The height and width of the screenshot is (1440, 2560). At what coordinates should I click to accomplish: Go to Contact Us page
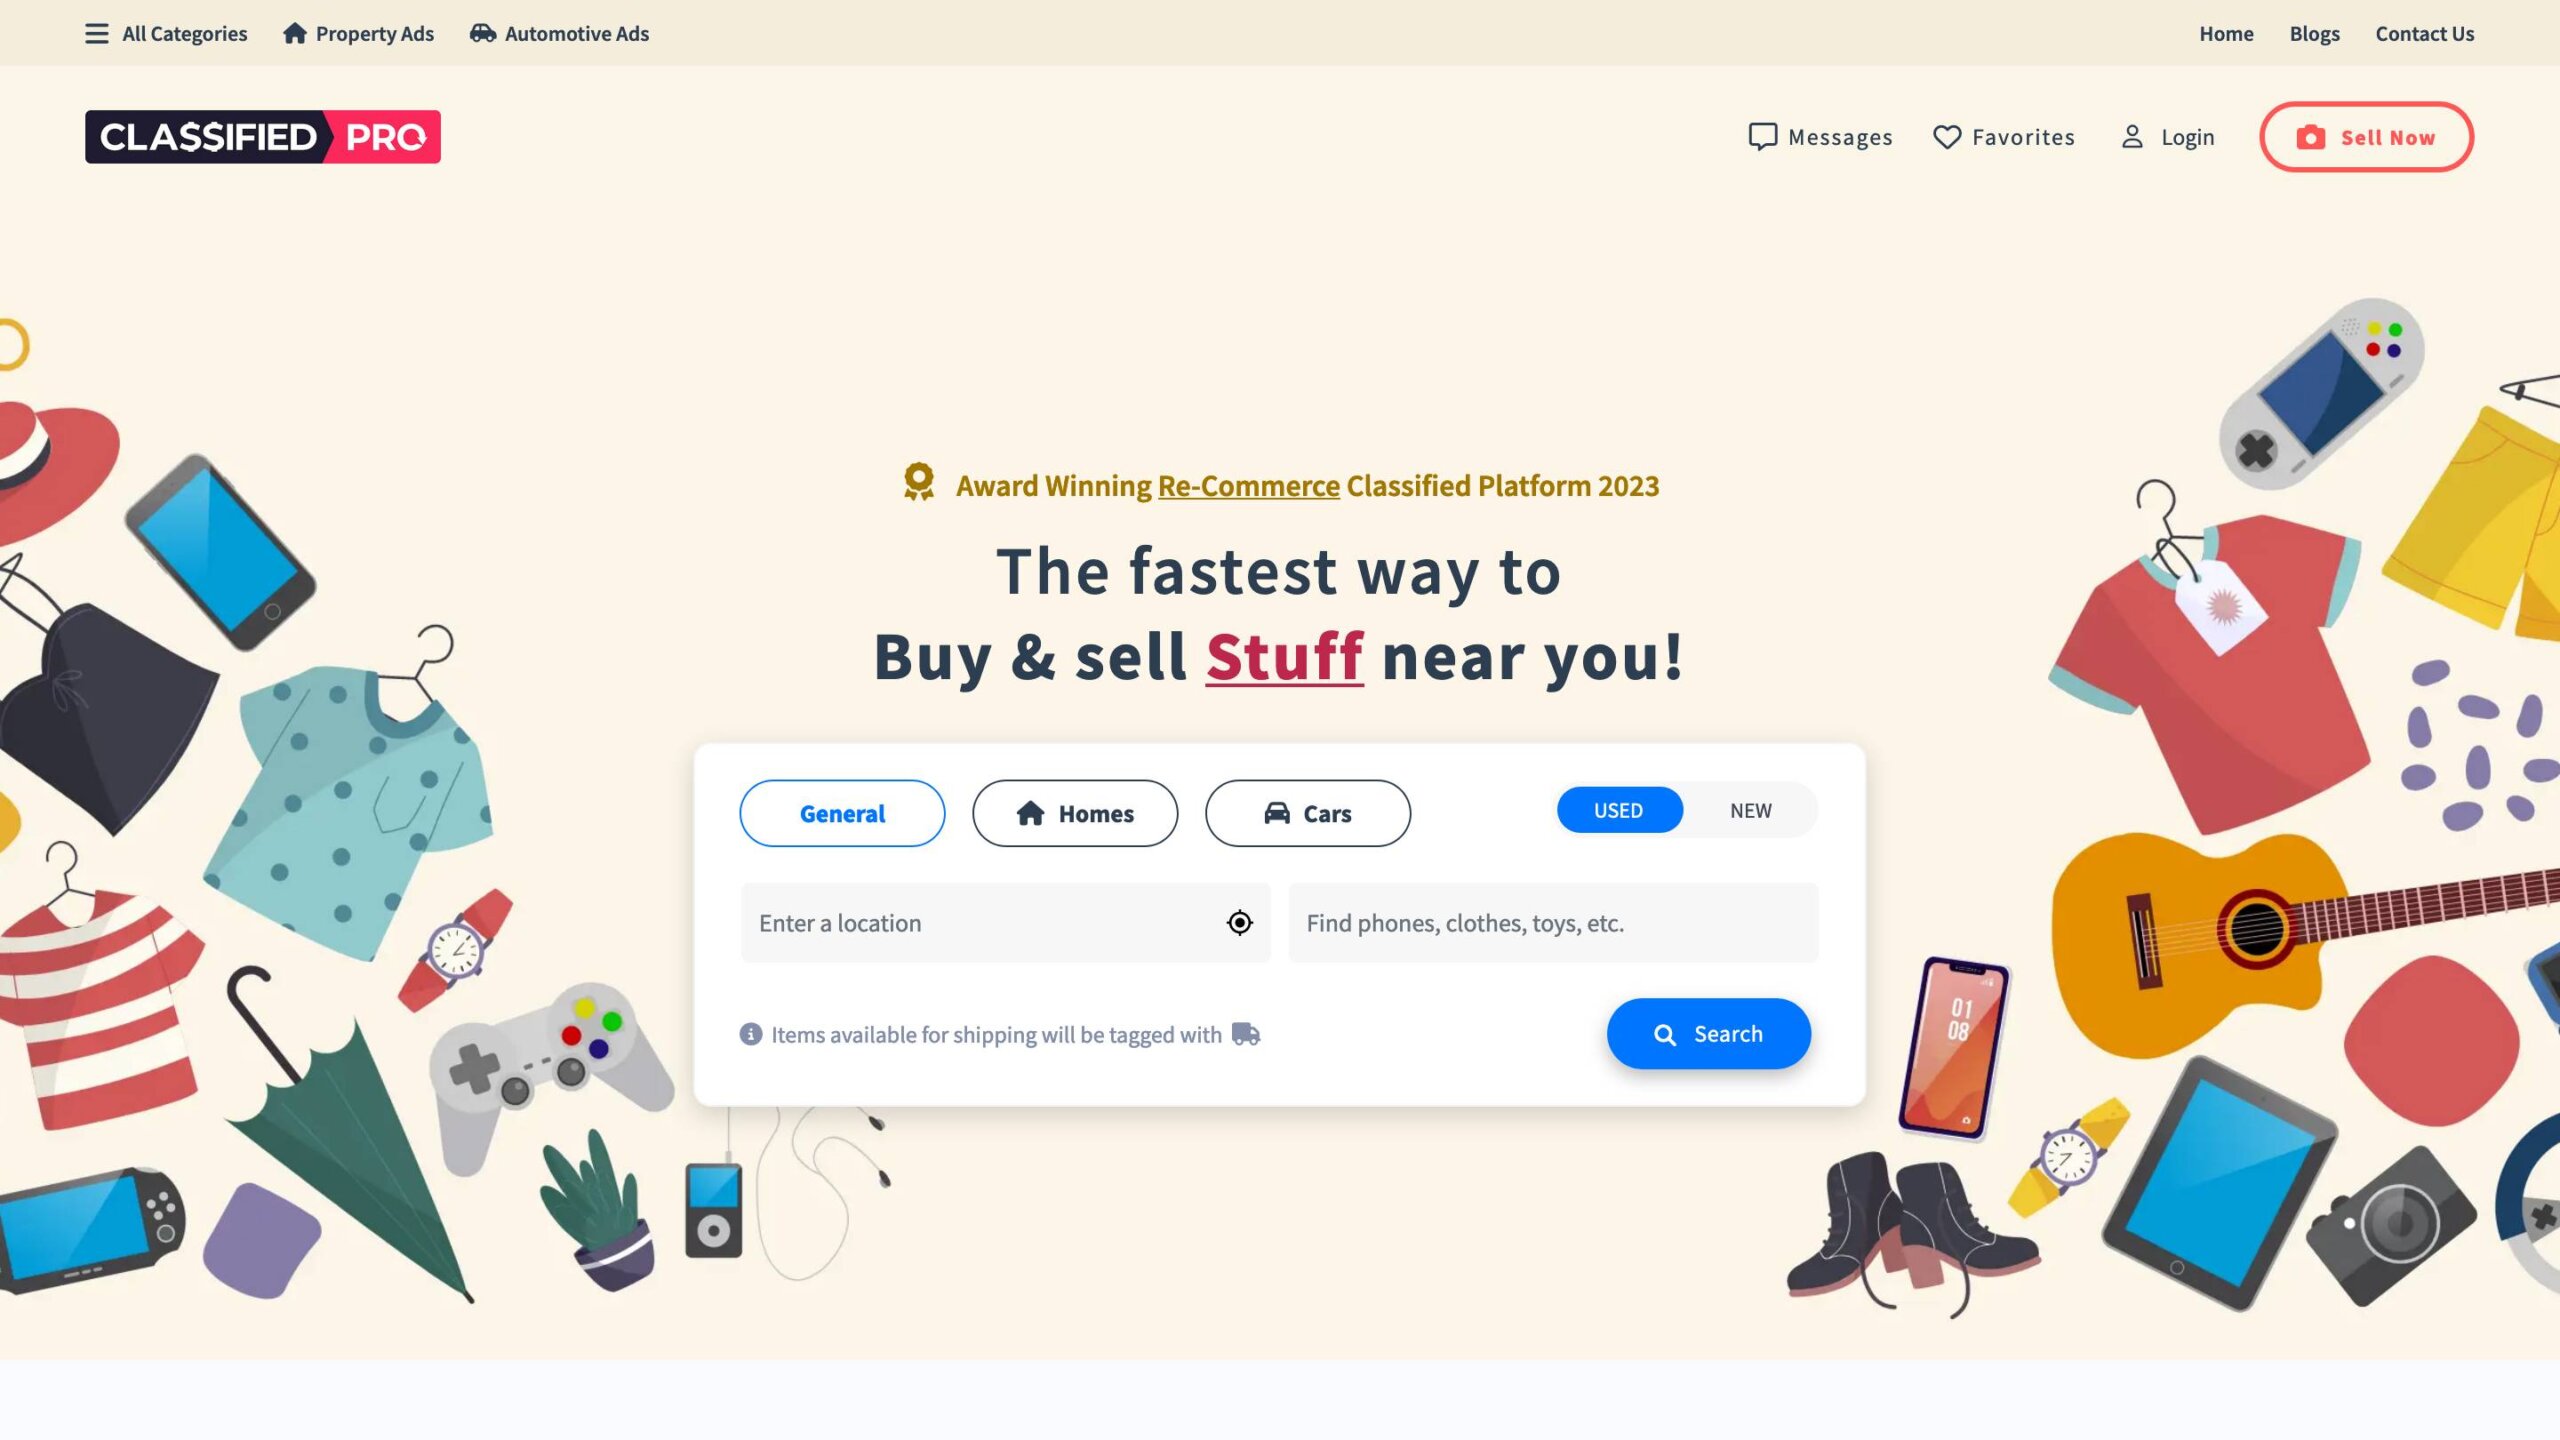coord(2424,34)
